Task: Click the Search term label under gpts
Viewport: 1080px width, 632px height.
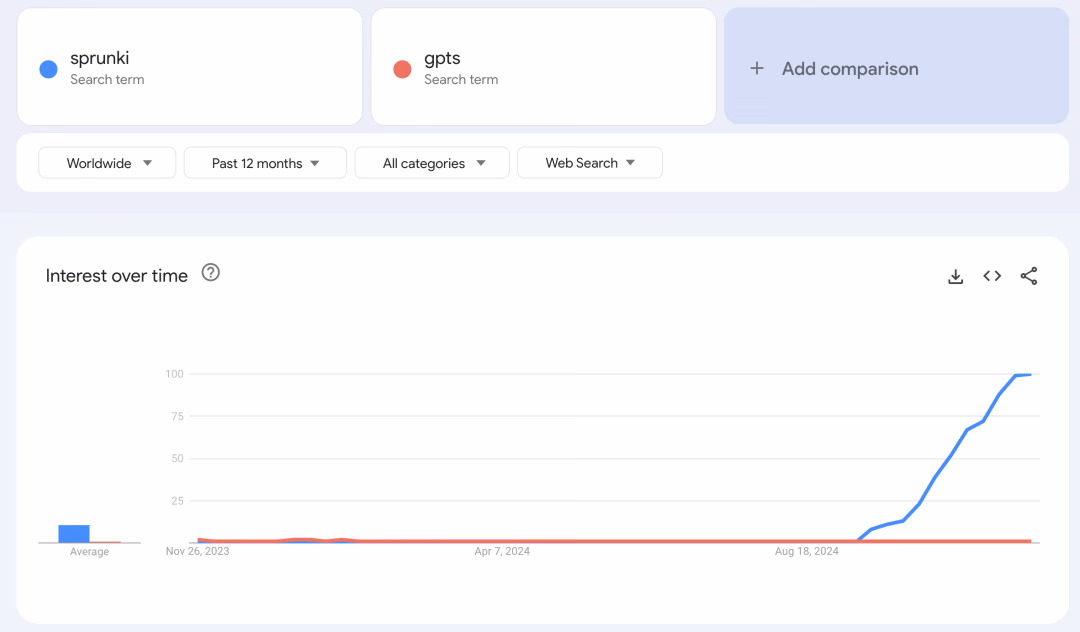Action: pyautogui.click(x=461, y=79)
